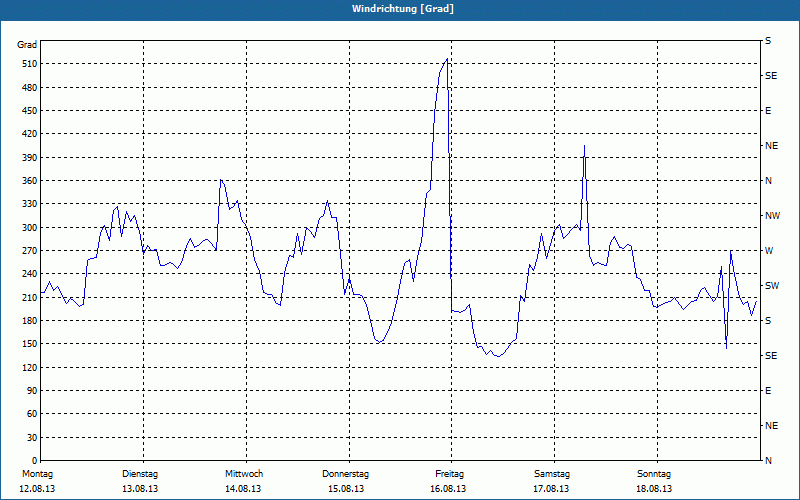The width and height of the screenshot is (800, 500).
Task: Click the W compass label
Action: 769,251
